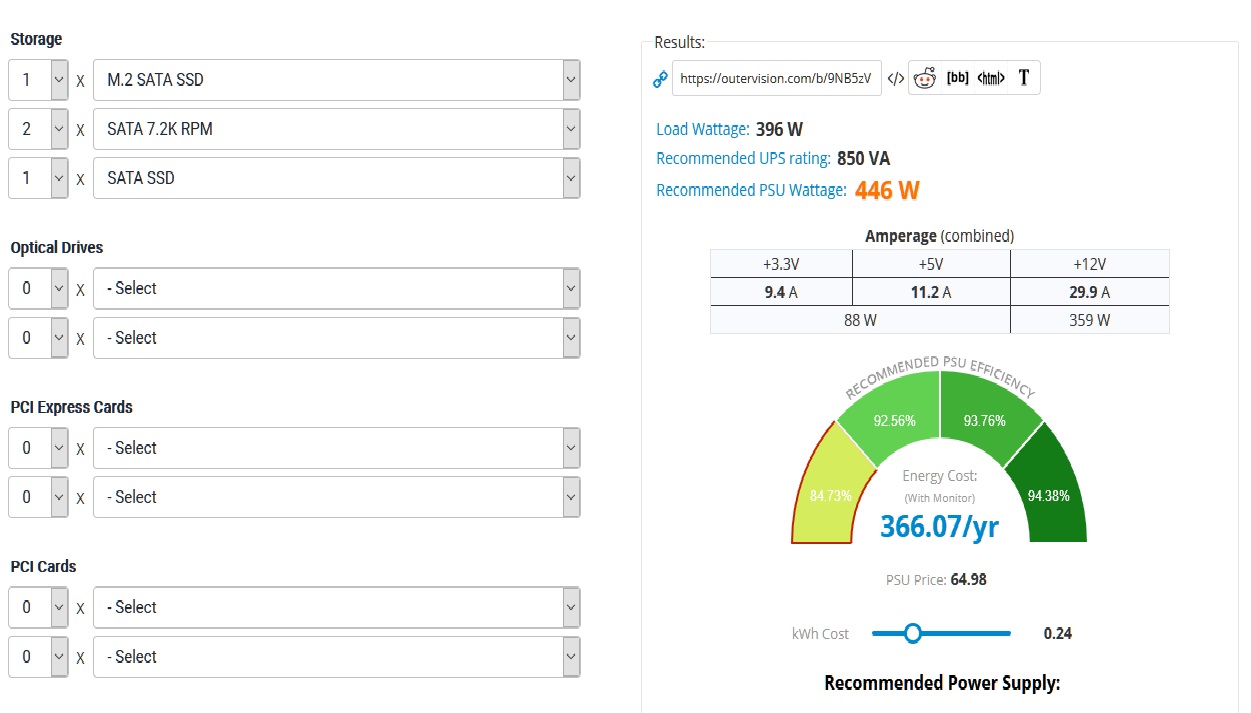Viewport: 1251px width, 713px height.
Task: Click the outervision.com results URL field
Action: (x=777, y=78)
